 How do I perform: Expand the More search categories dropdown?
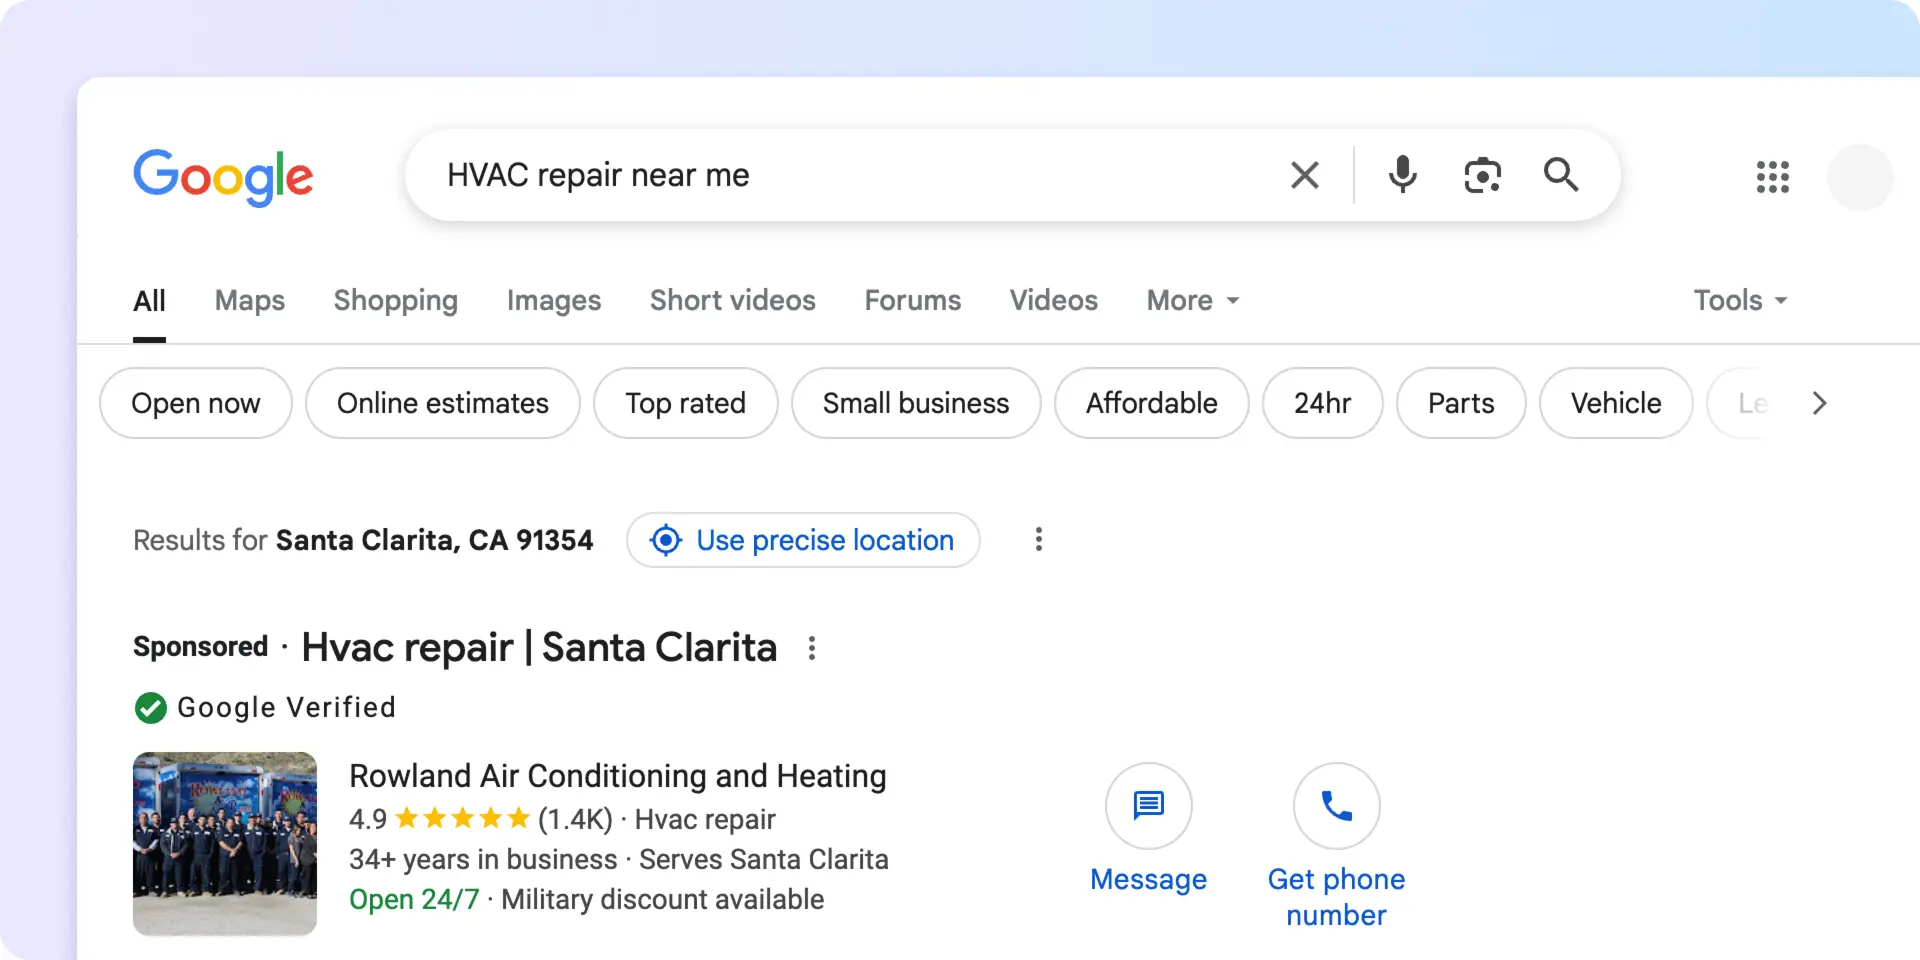tap(1192, 300)
